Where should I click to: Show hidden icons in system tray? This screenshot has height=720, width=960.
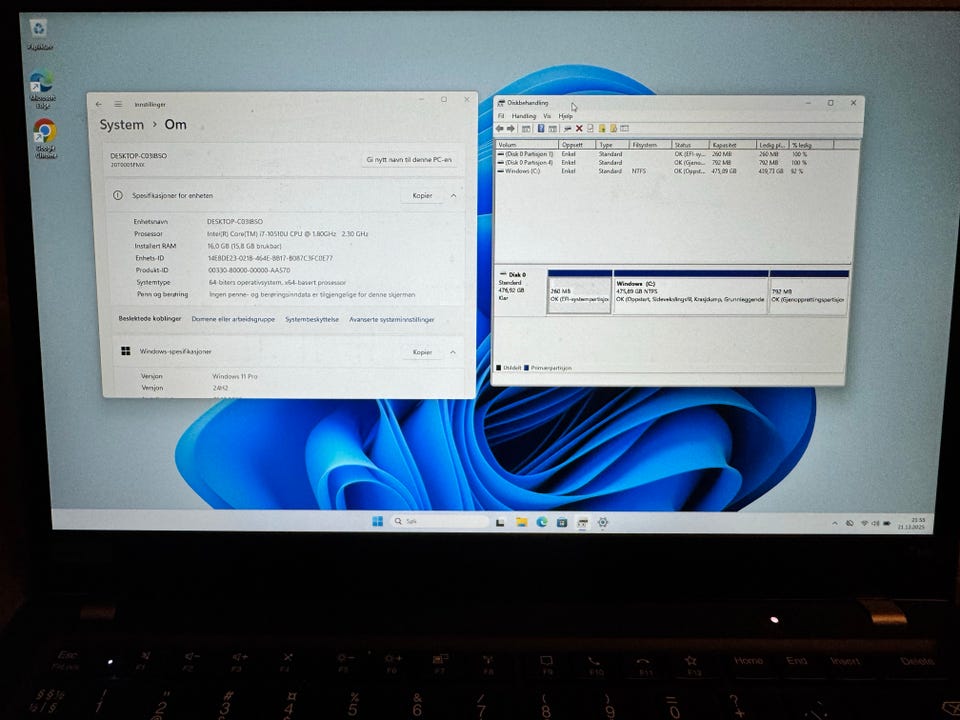[836, 523]
